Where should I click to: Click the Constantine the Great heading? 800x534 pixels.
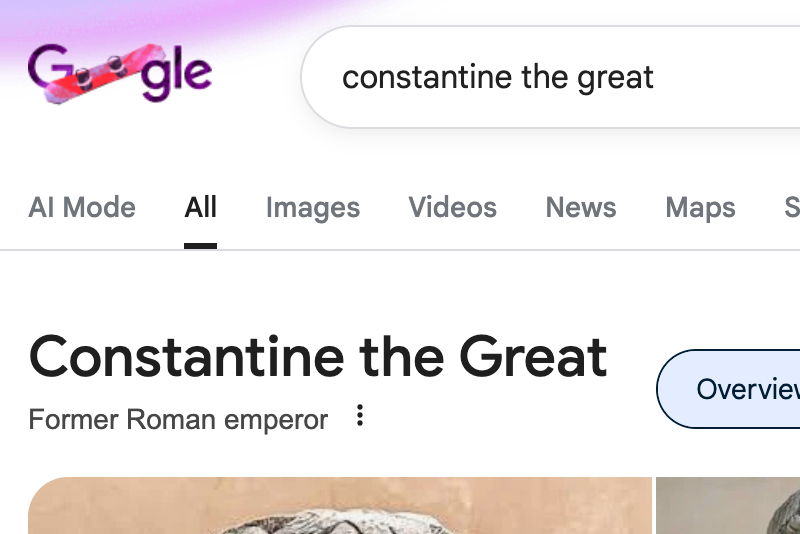coord(318,357)
